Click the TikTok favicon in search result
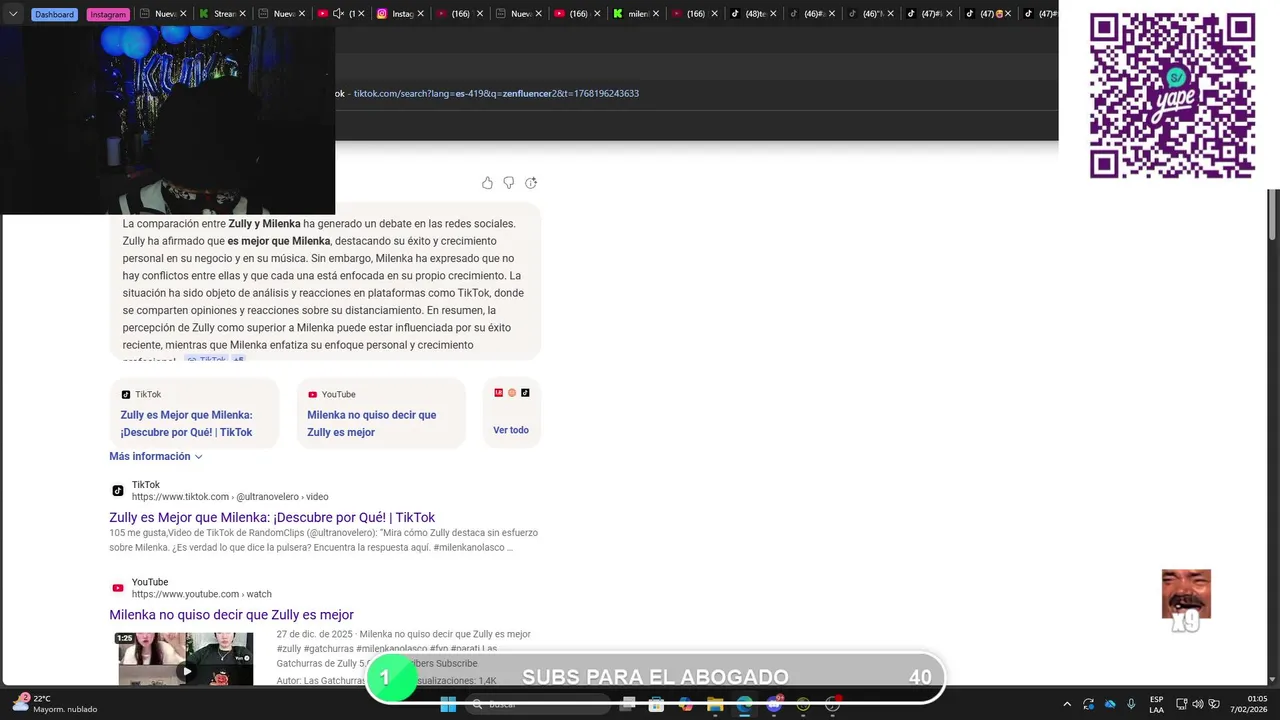 tap(118, 490)
